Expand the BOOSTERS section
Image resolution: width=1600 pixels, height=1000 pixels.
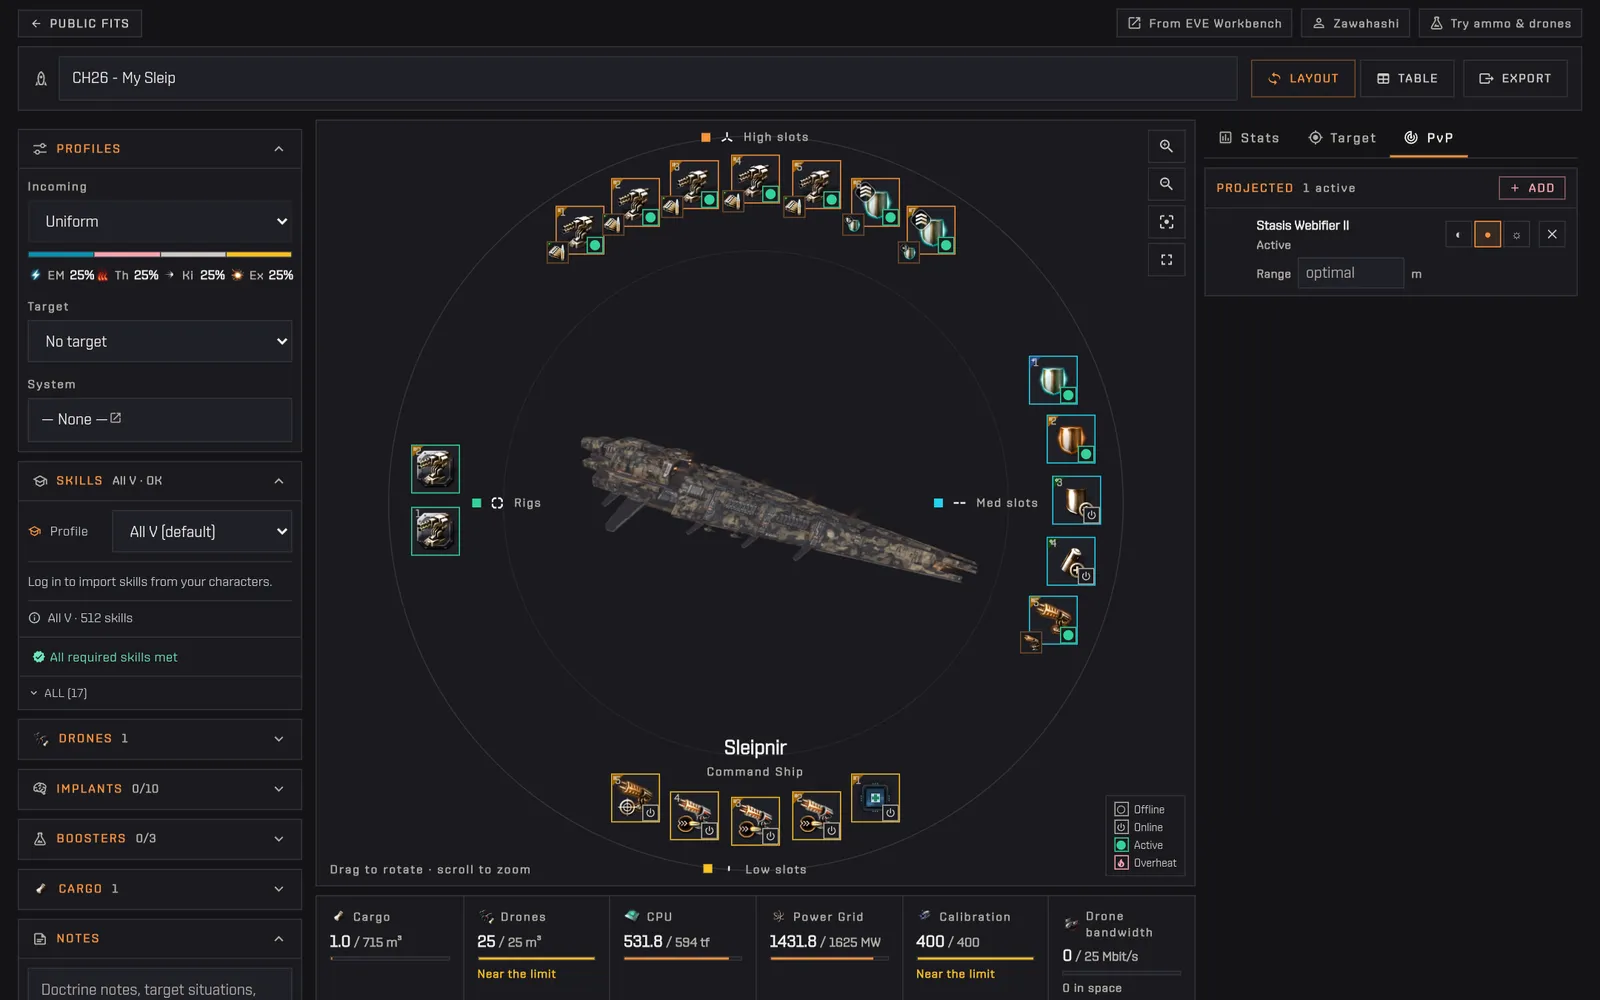pos(160,839)
